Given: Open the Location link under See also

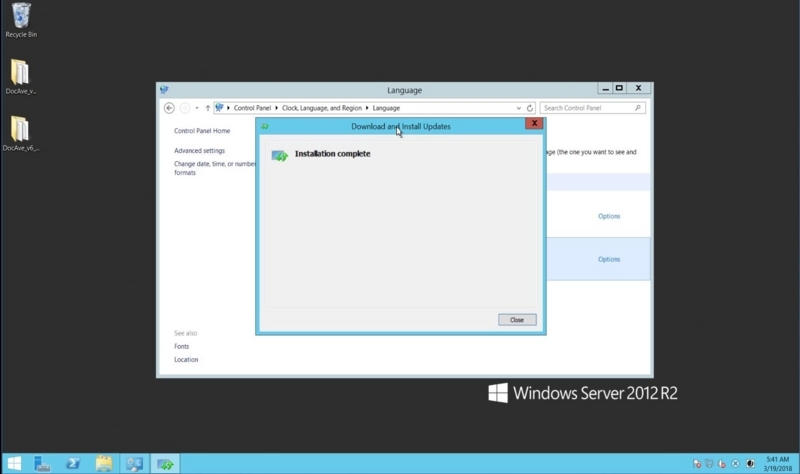Looking at the screenshot, I should [186, 360].
